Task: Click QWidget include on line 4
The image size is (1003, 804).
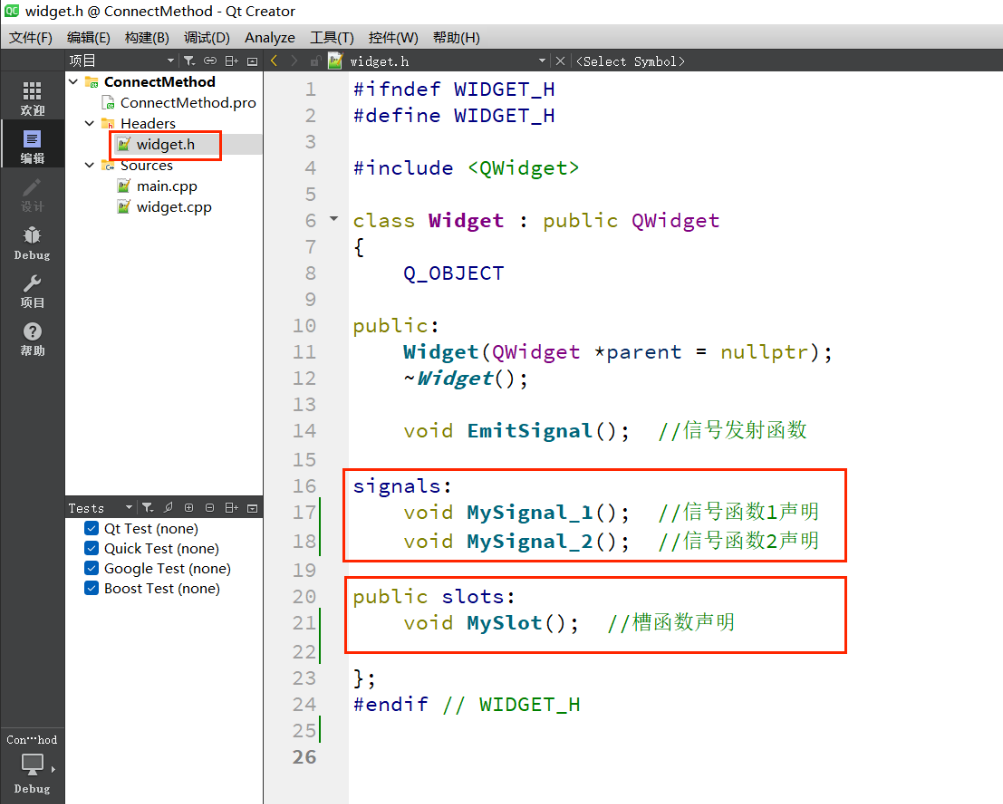Action: [x=523, y=168]
